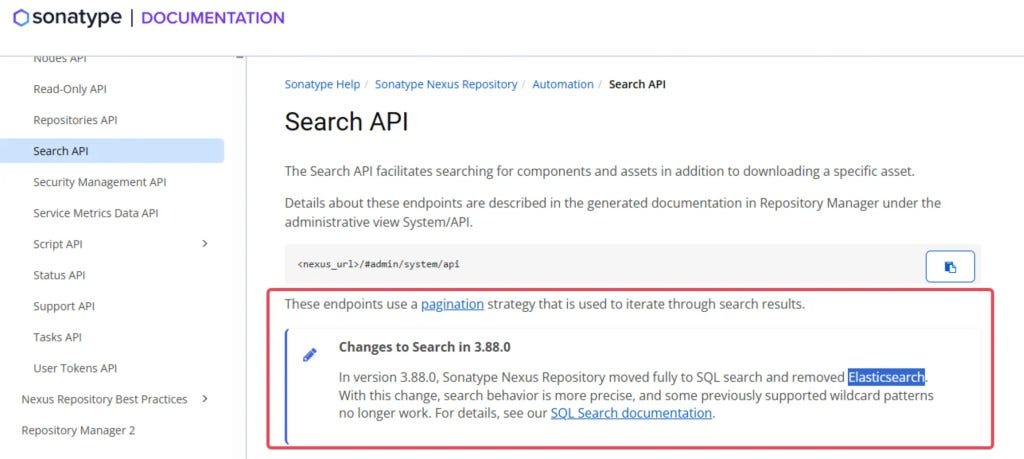Open Repository Manager 2 item
This screenshot has width=1024, height=459.
coord(78,430)
